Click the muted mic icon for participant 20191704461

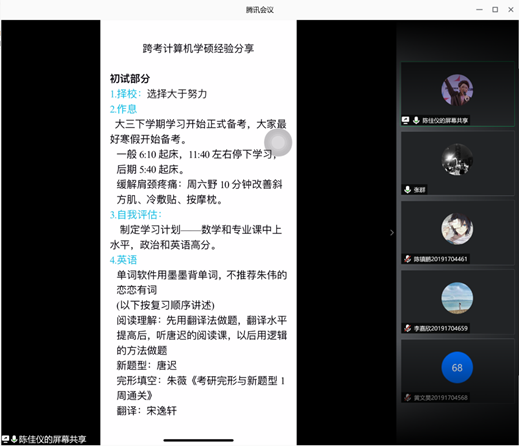[x=407, y=259]
